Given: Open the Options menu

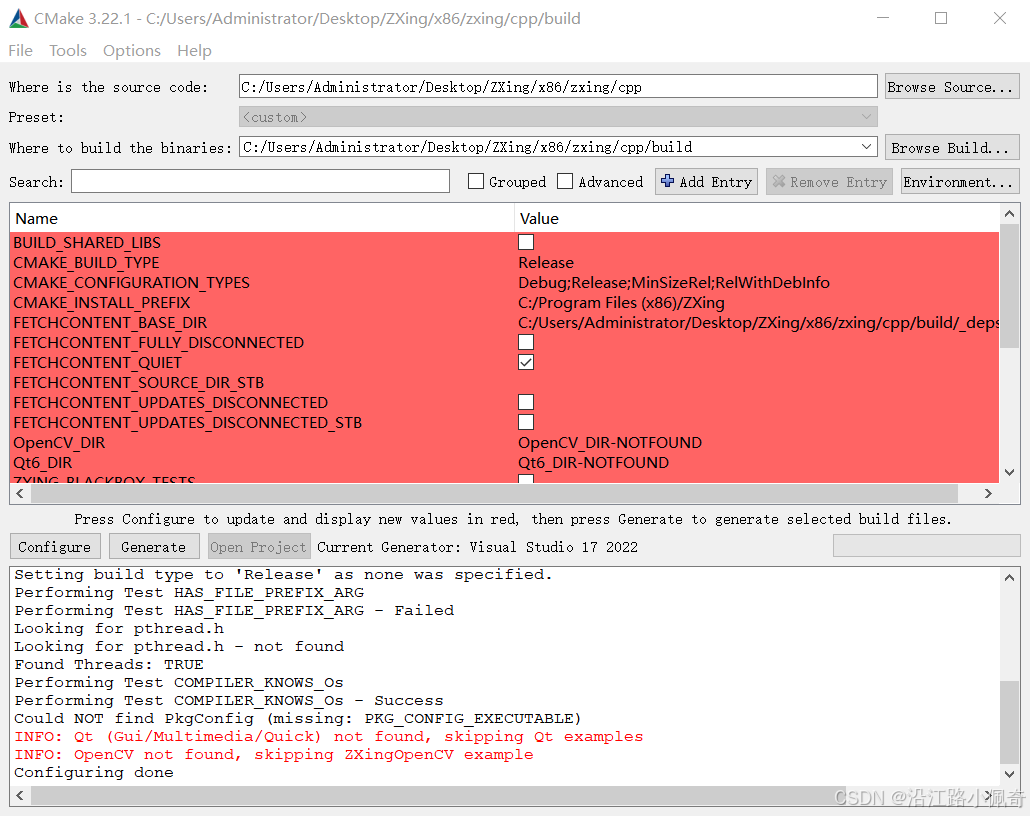Looking at the screenshot, I should 133,50.
